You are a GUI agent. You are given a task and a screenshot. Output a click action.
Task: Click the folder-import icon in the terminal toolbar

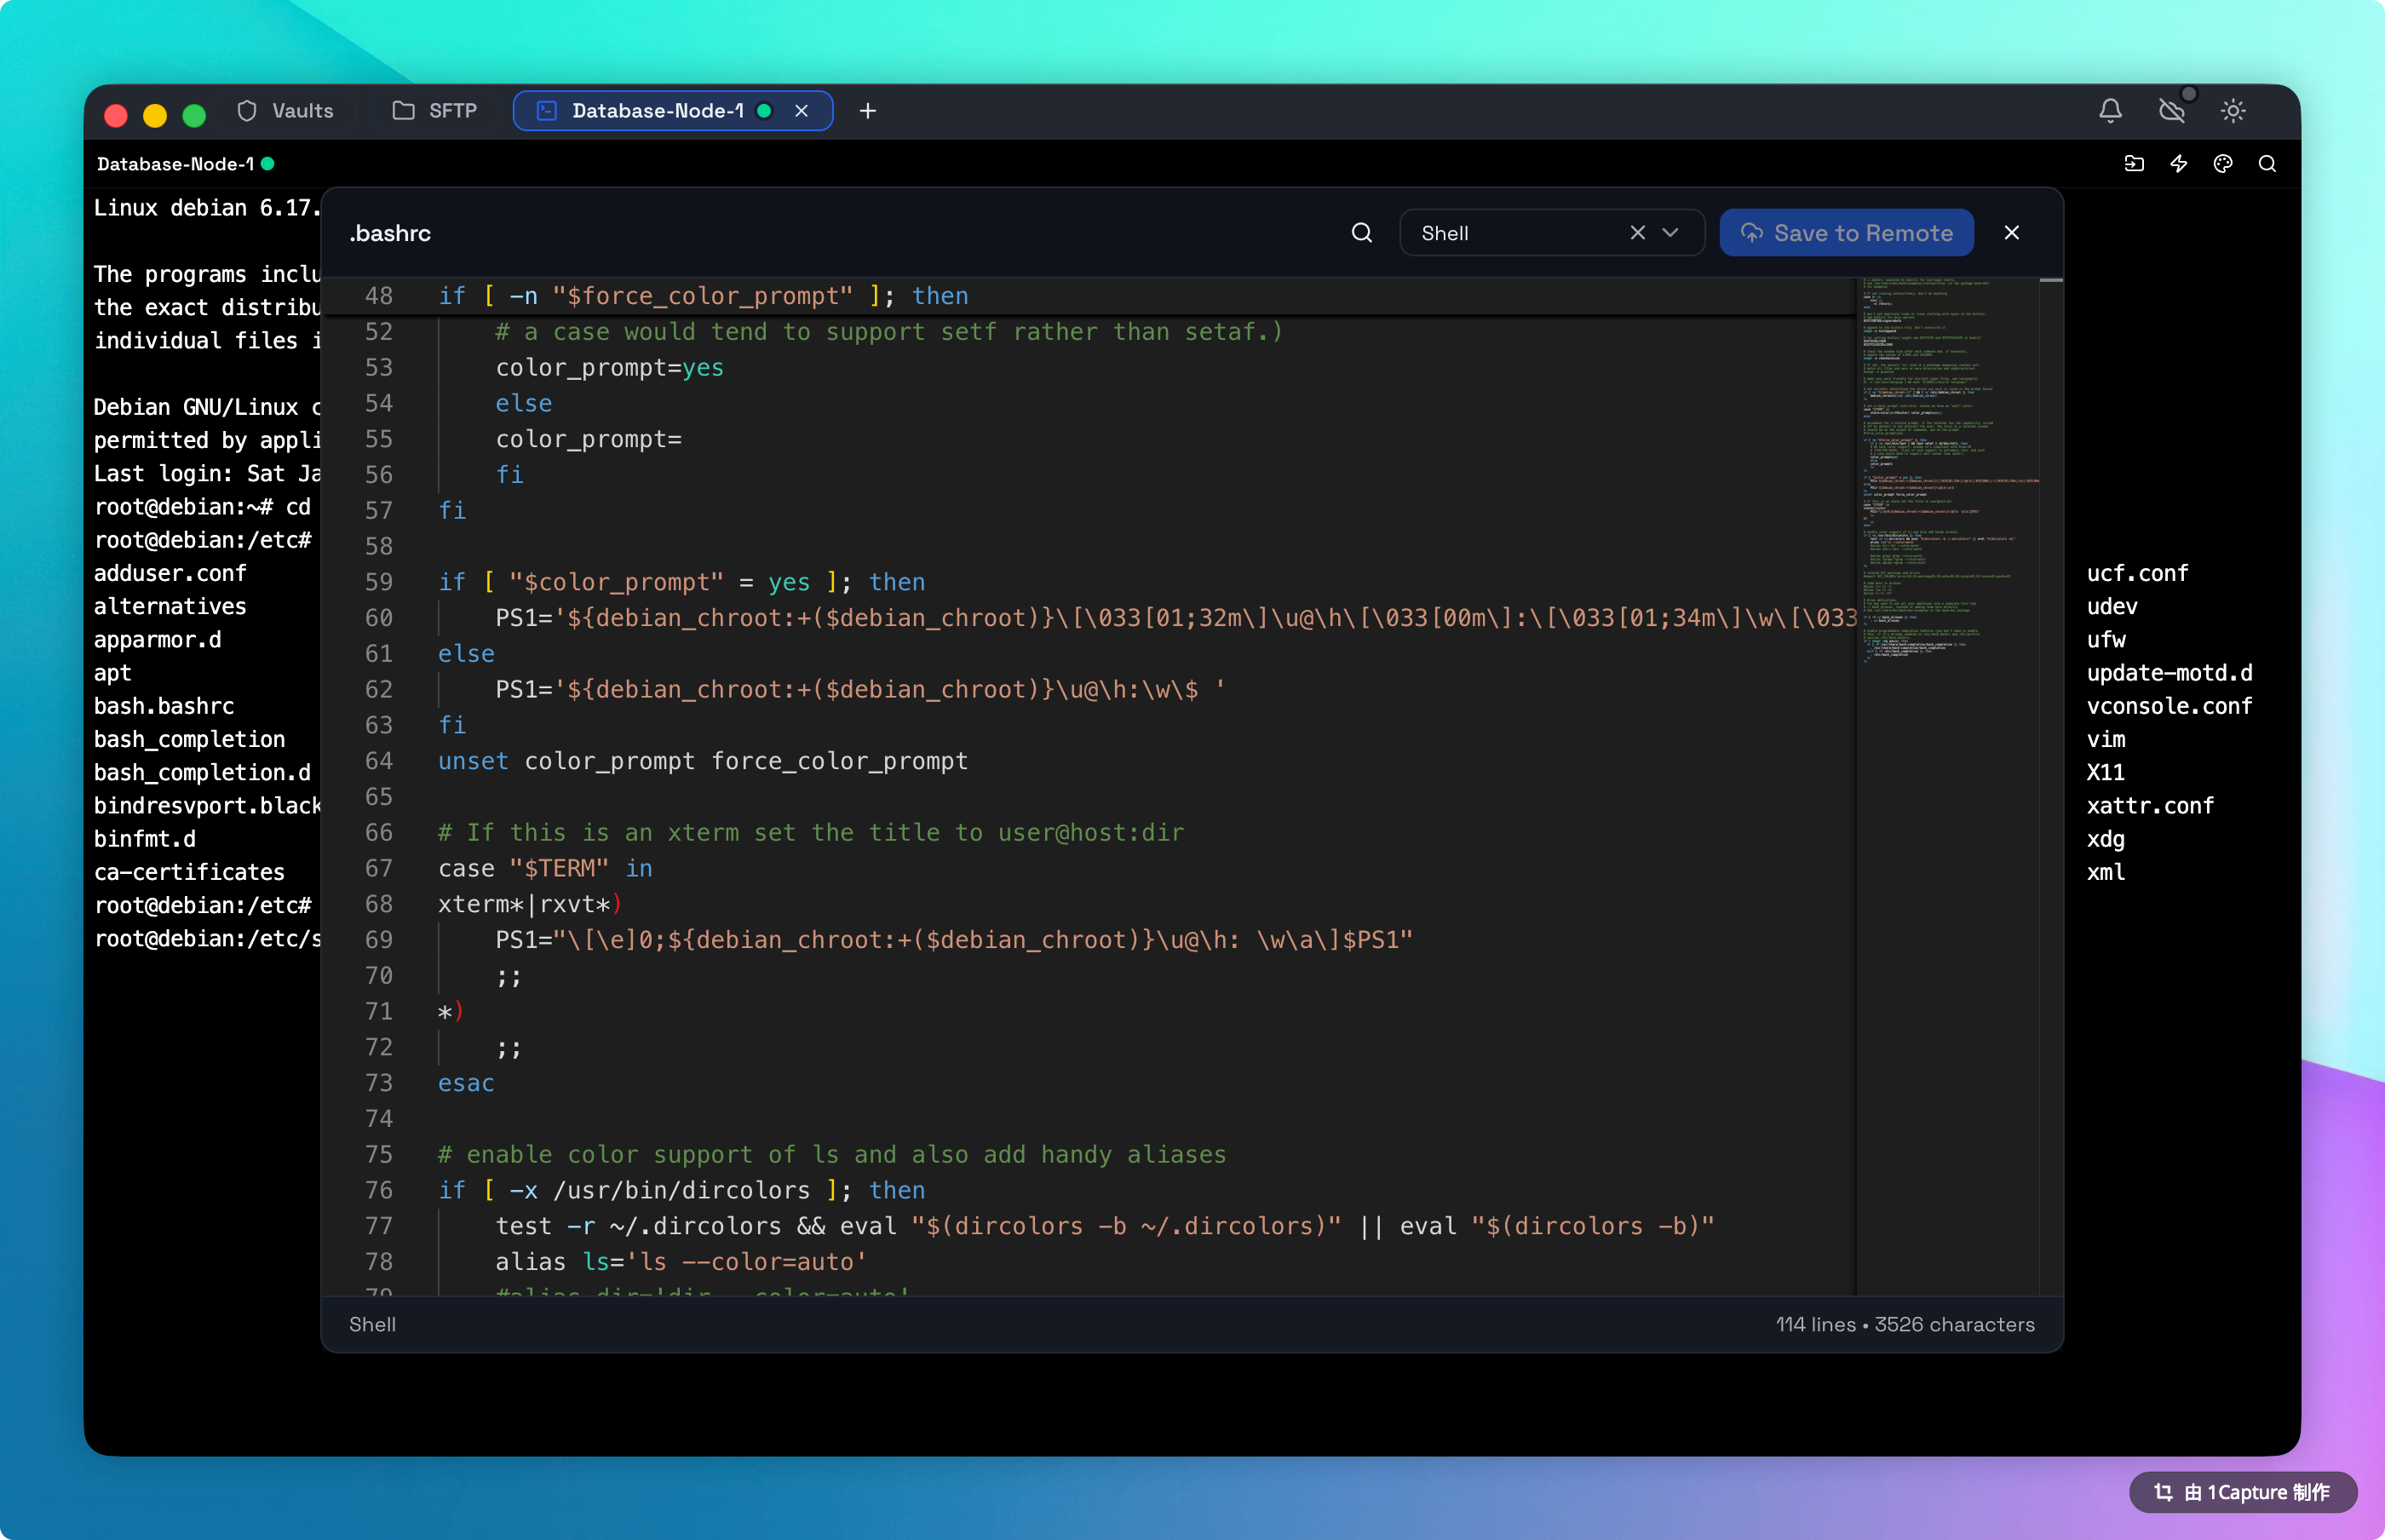point(2134,164)
